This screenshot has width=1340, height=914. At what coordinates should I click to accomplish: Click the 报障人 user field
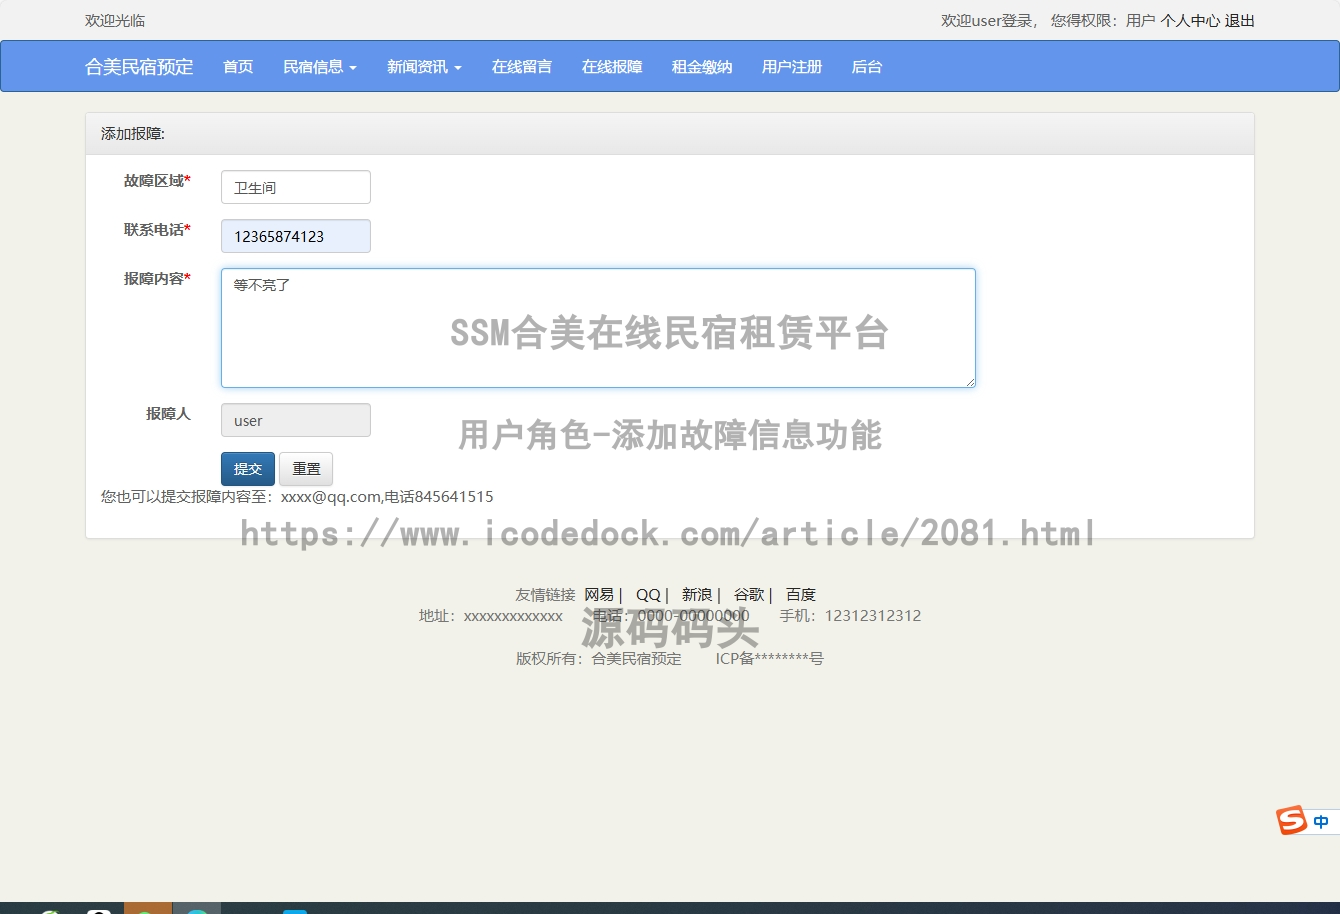click(x=296, y=420)
